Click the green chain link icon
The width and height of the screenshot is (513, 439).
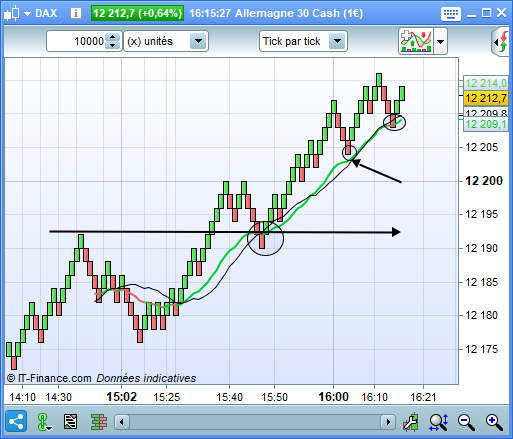pyautogui.click(x=44, y=422)
